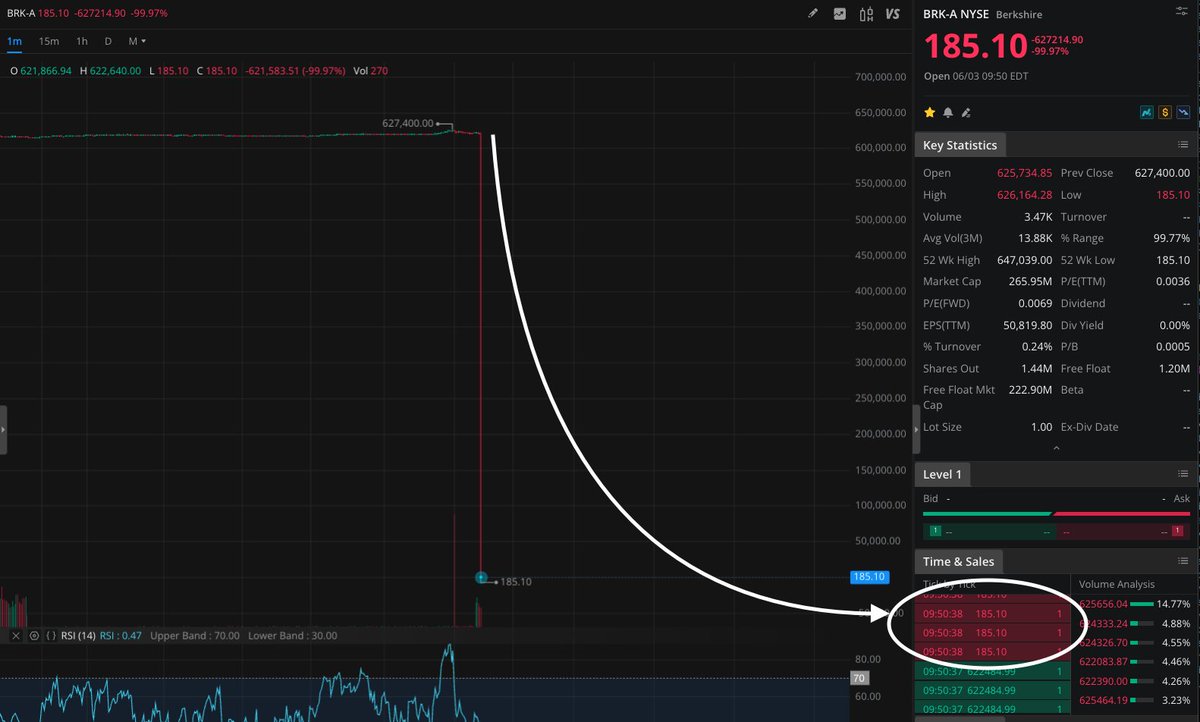The width and height of the screenshot is (1200, 722).
Task: Select the 624333.24 volume analysis row
Action: pos(1135,624)
